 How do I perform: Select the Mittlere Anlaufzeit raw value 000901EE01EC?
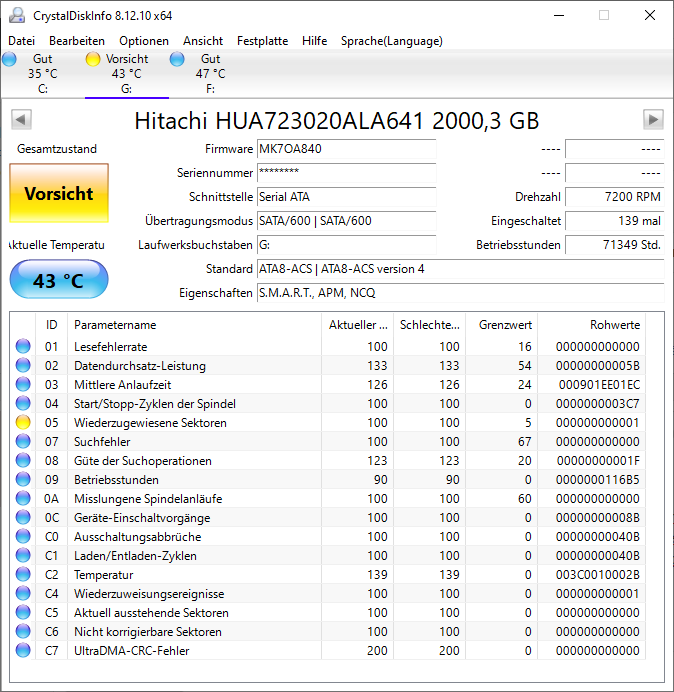[599, 385]
